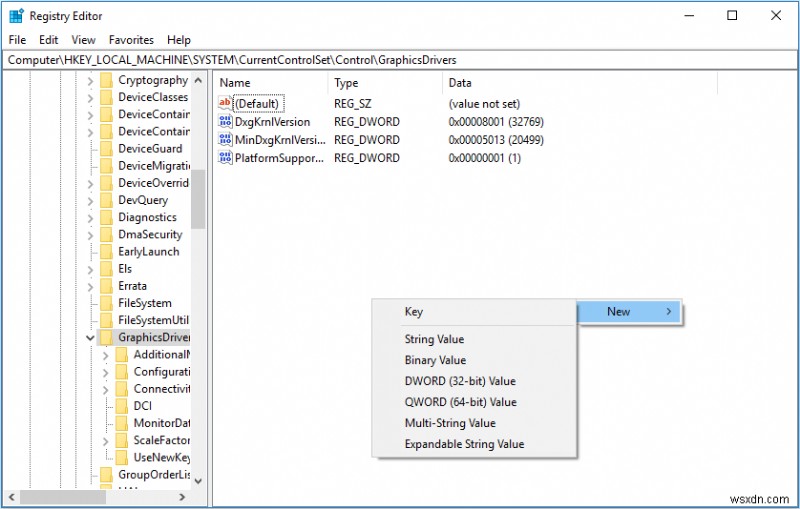Open the Favorites menu
Screen dimensions: 800x509
(131, 40)
